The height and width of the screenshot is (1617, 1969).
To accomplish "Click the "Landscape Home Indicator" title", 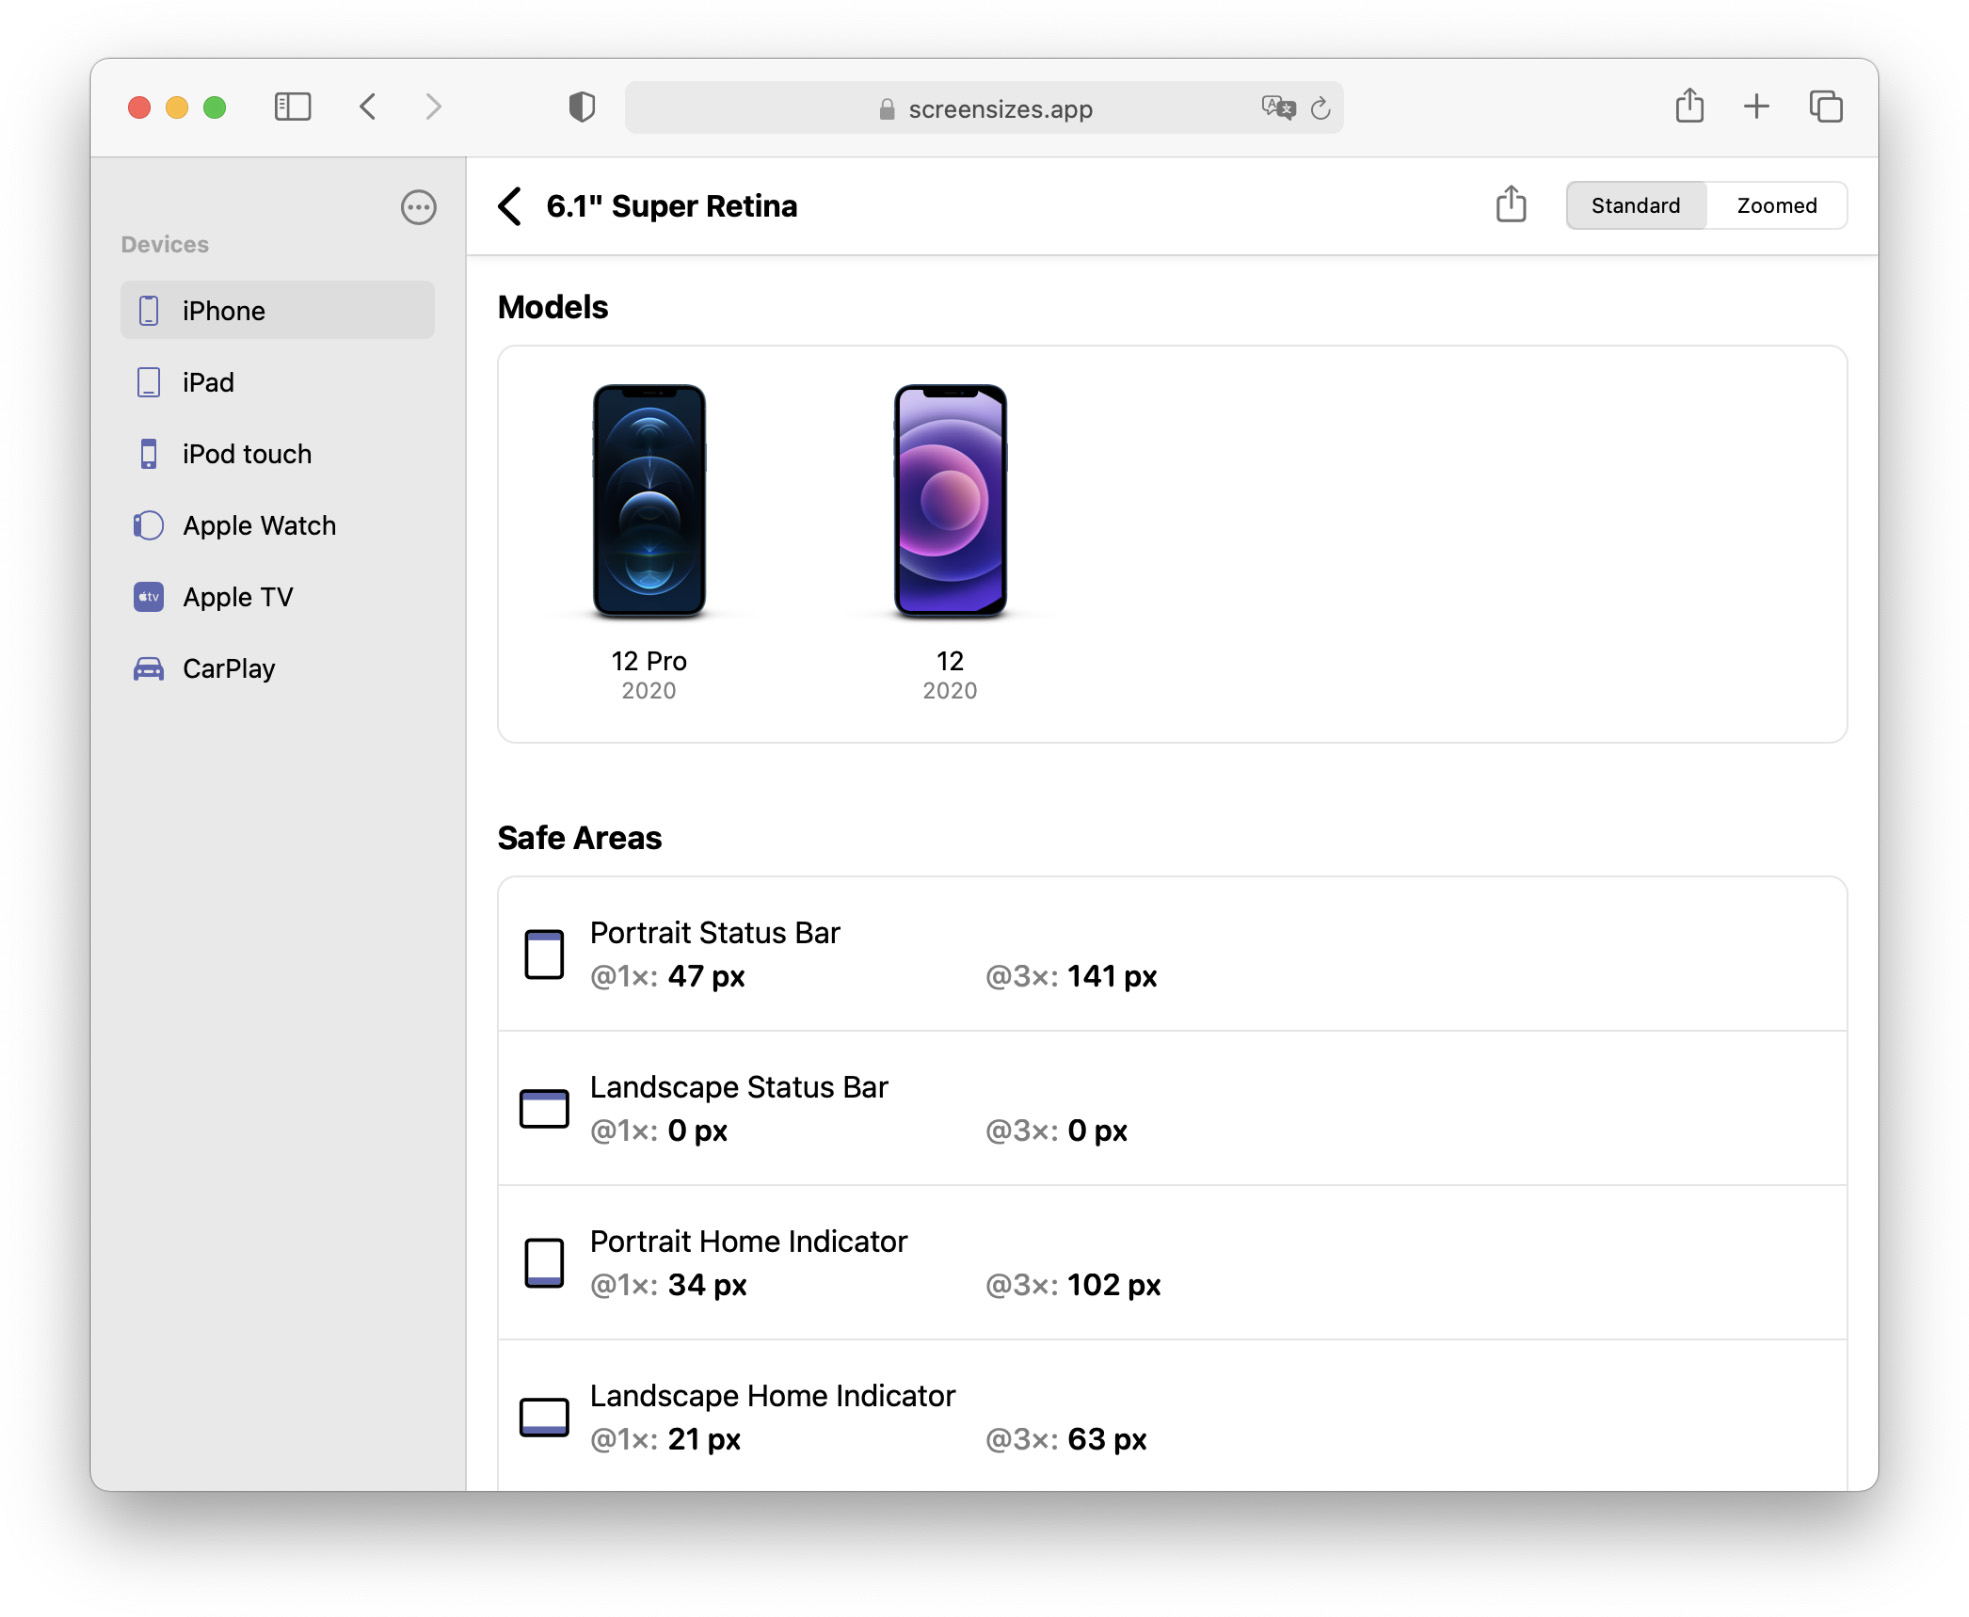I will [773, 1396].
